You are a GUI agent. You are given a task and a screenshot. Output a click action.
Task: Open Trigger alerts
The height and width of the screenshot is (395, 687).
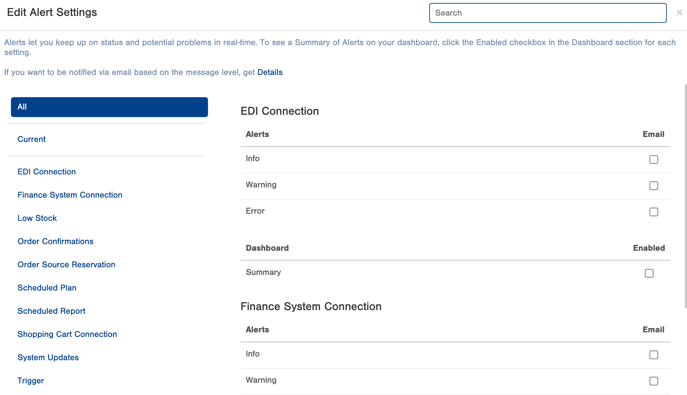click(x=31, y=381)
